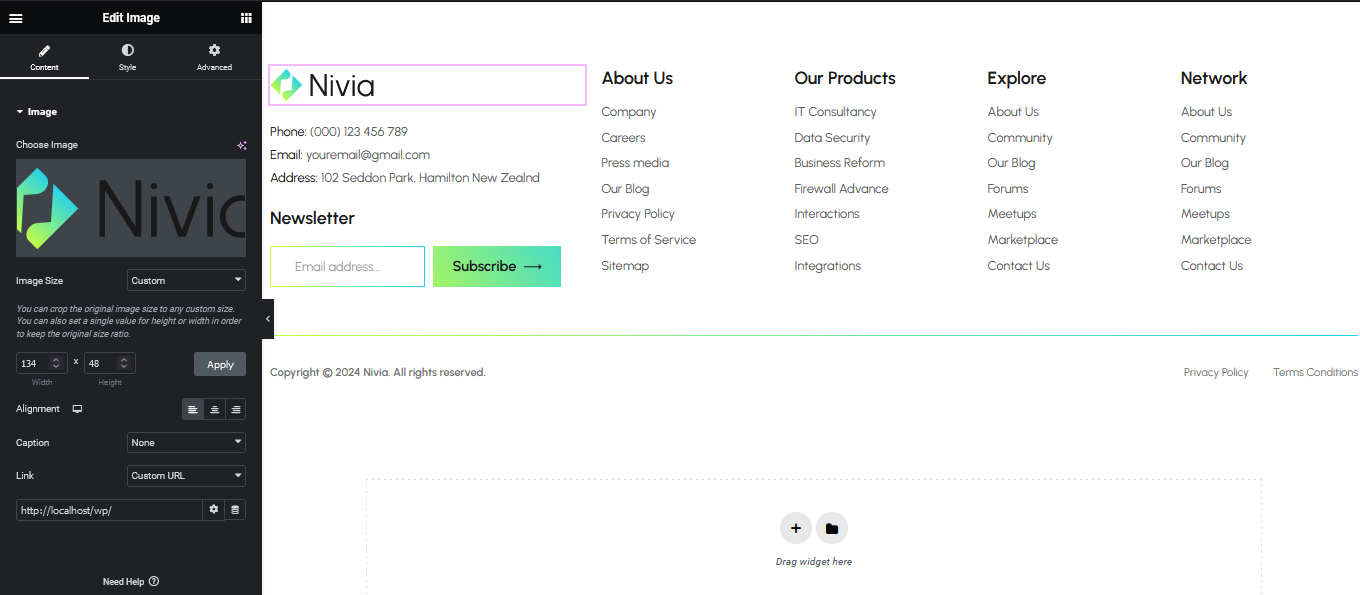
Task: Click the responsive device icon beside Alignment
Action: (x=77, y=409)
